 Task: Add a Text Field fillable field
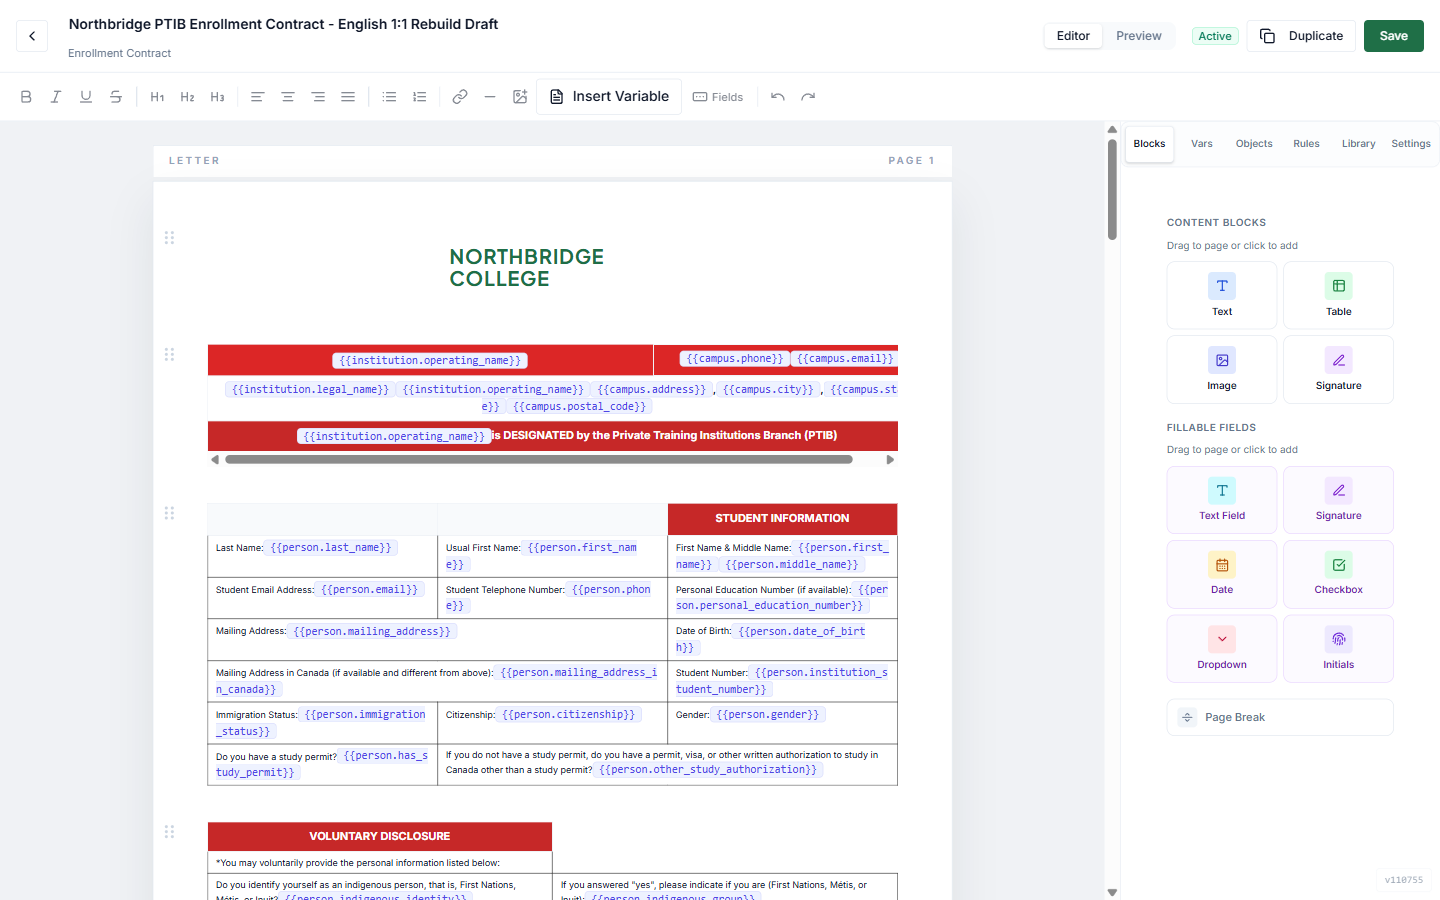click(1222, 500)
